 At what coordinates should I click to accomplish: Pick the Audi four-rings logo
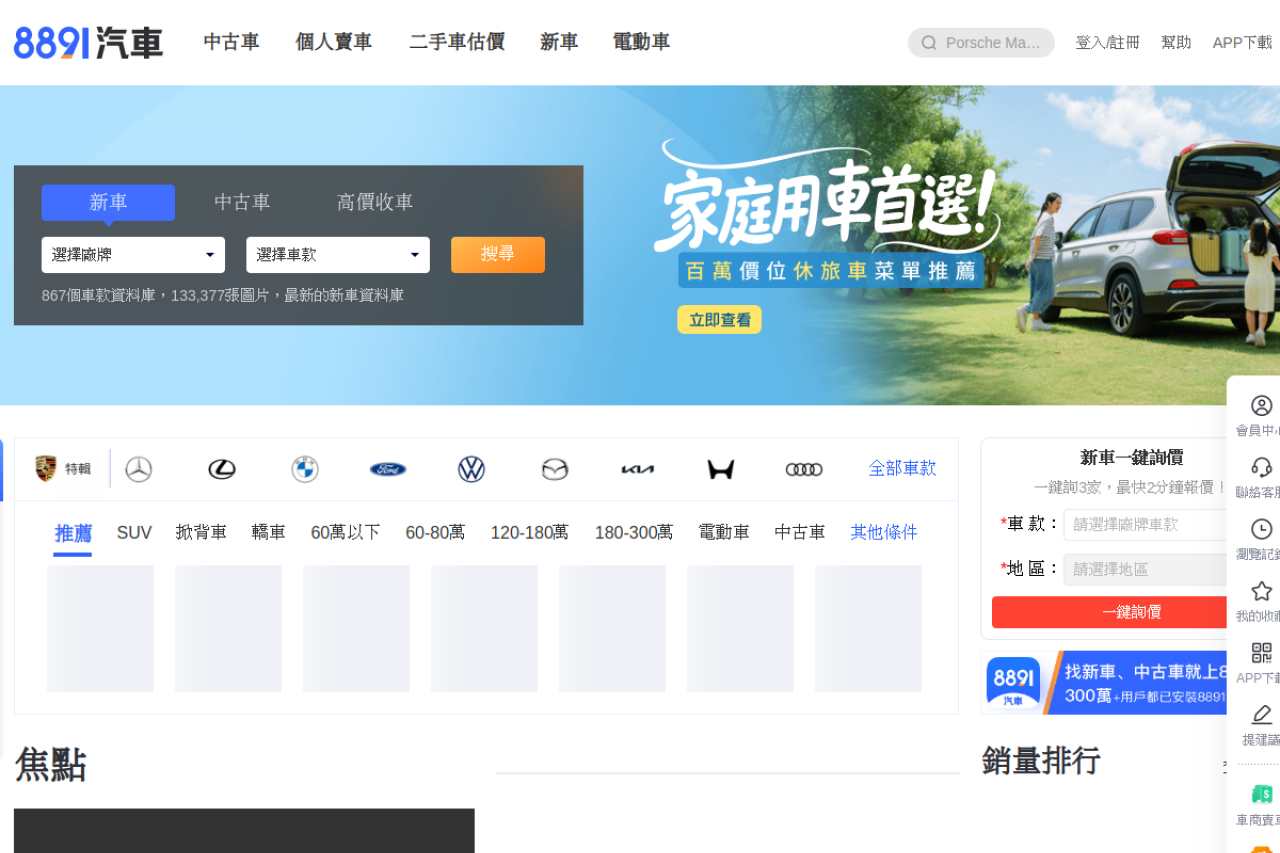point(803,469)
